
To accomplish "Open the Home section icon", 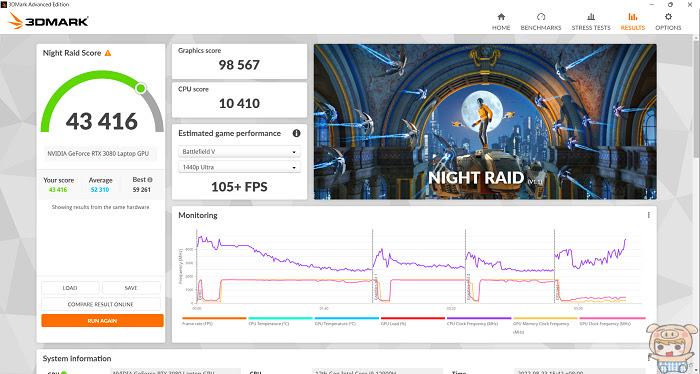I will [x=501, y=17].
